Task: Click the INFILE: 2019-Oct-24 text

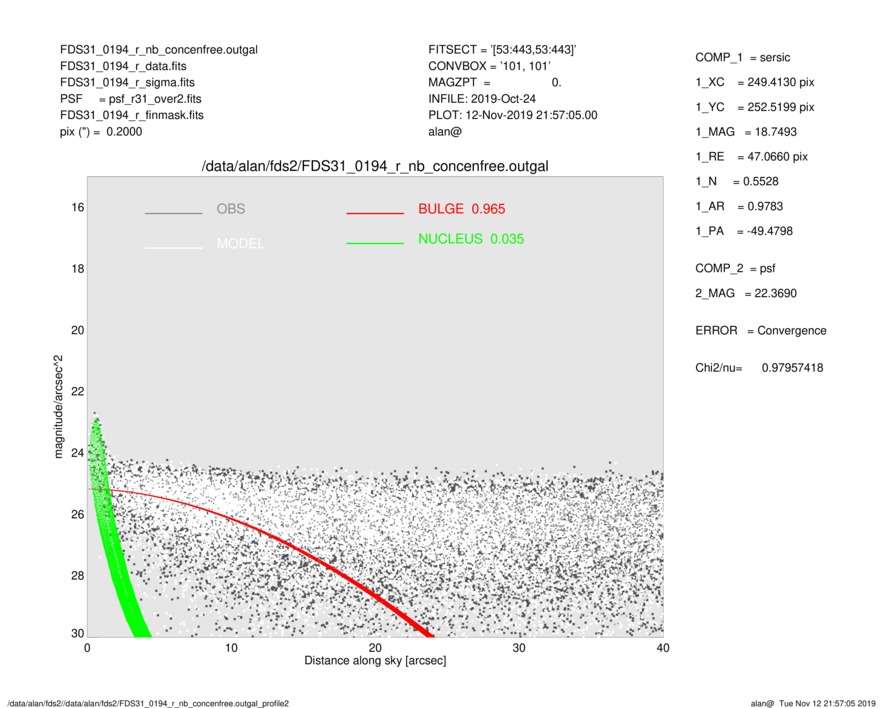Action: [482, 99]
